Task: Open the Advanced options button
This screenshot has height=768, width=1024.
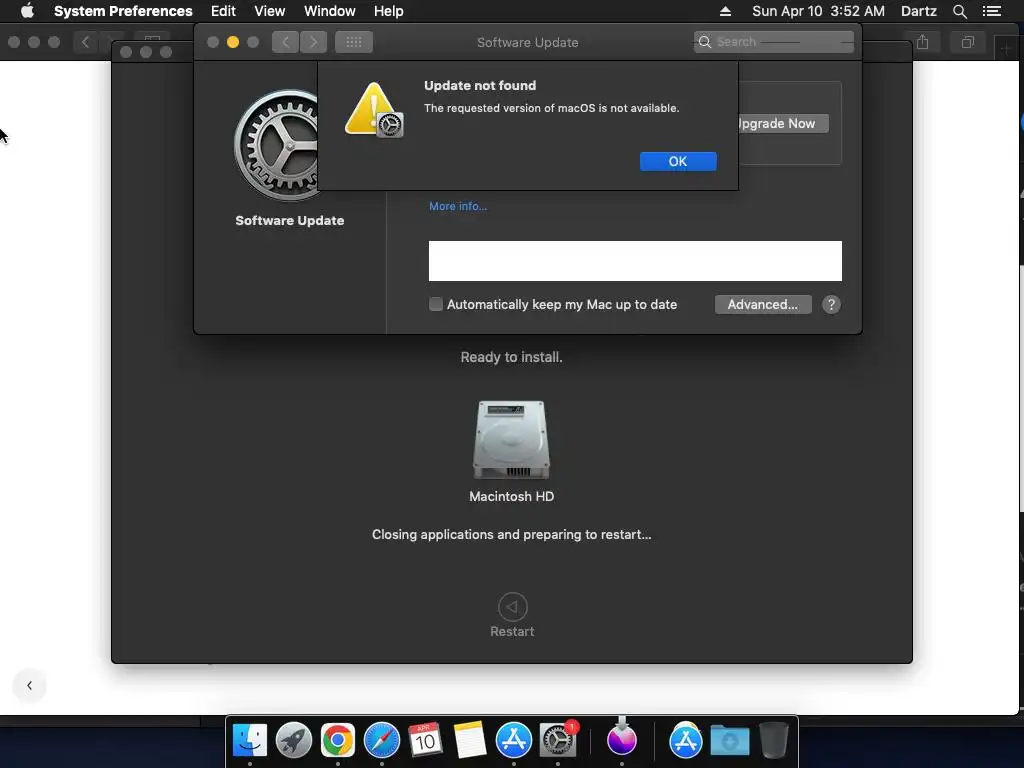Action: (763, 304)
